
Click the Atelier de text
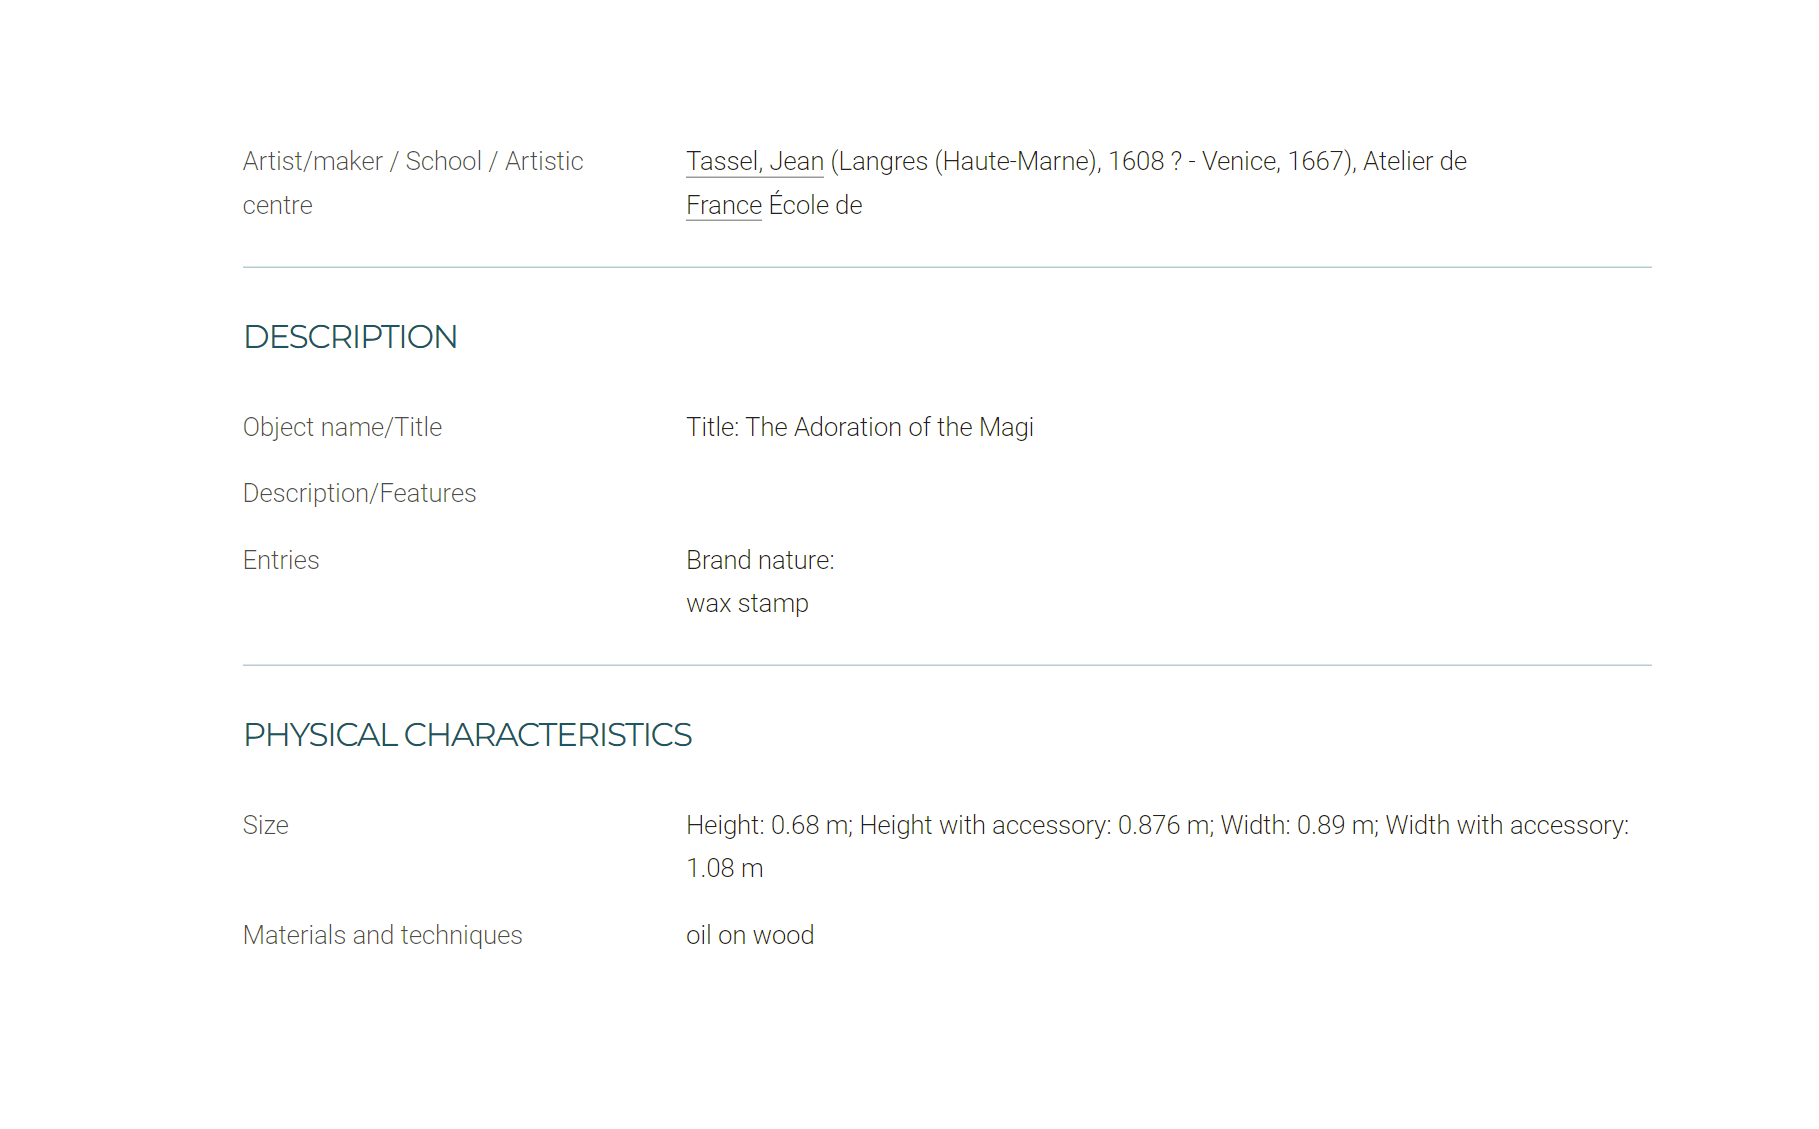1415,161
